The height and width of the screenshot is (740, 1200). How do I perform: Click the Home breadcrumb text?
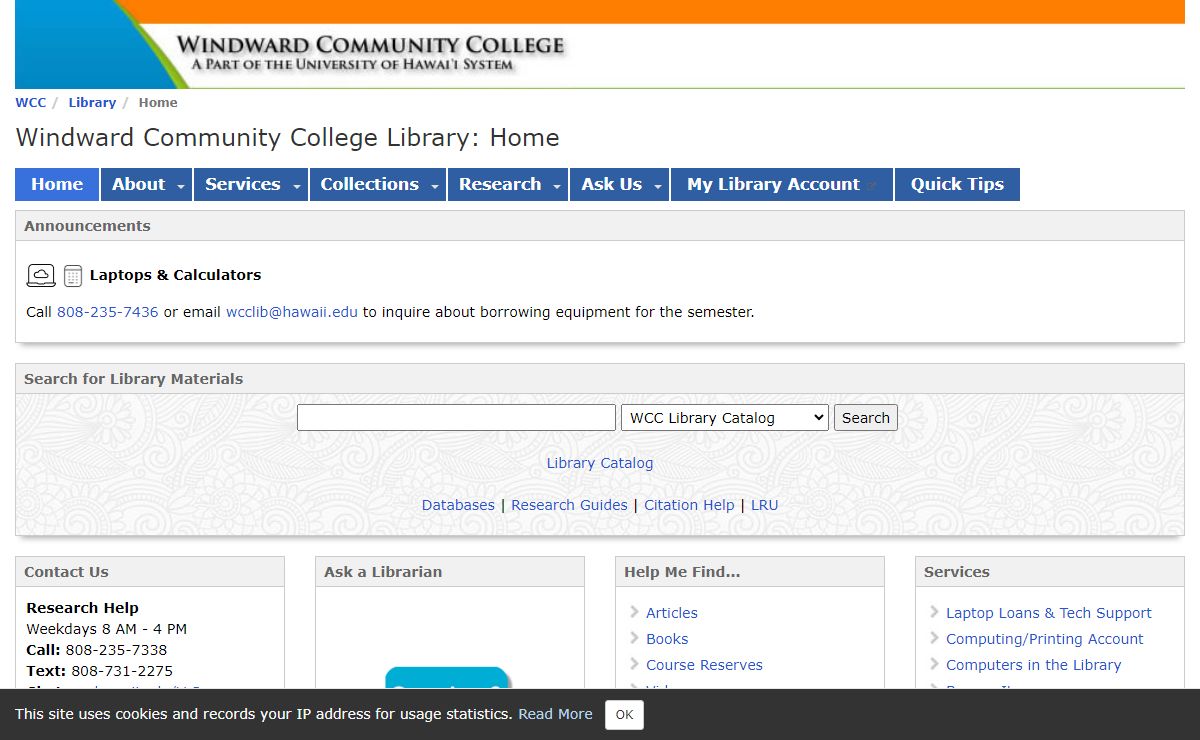[x=158, y=102]
